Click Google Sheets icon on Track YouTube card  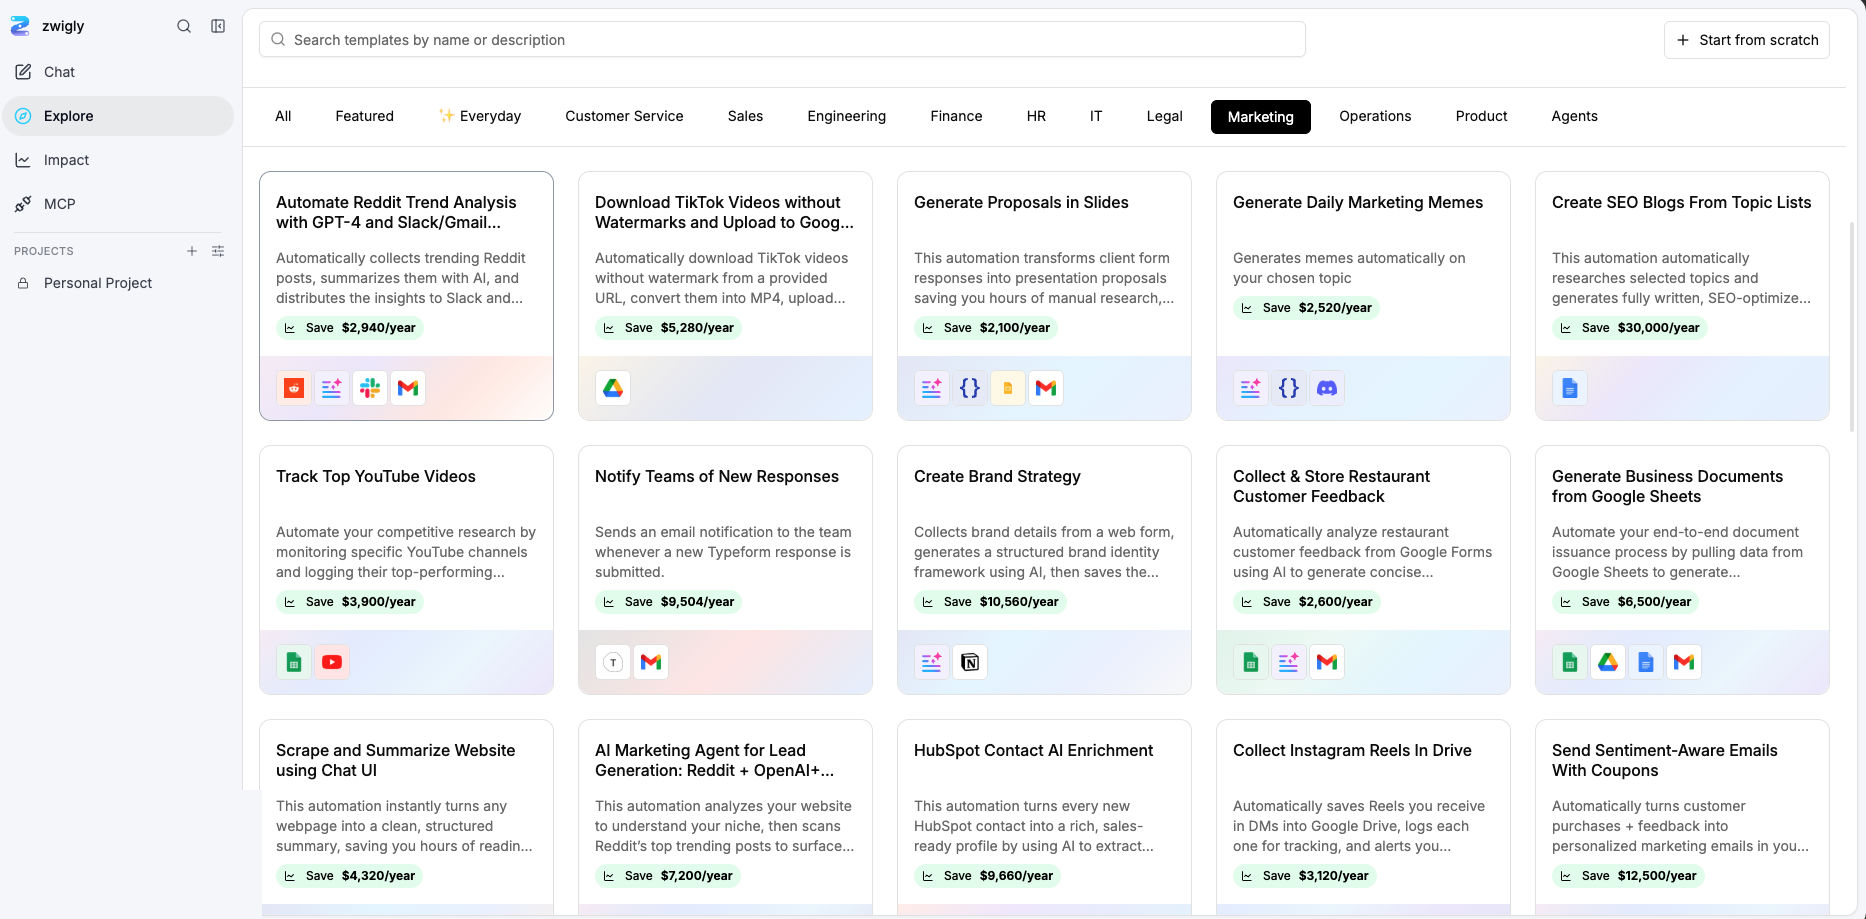pos(294,662)
